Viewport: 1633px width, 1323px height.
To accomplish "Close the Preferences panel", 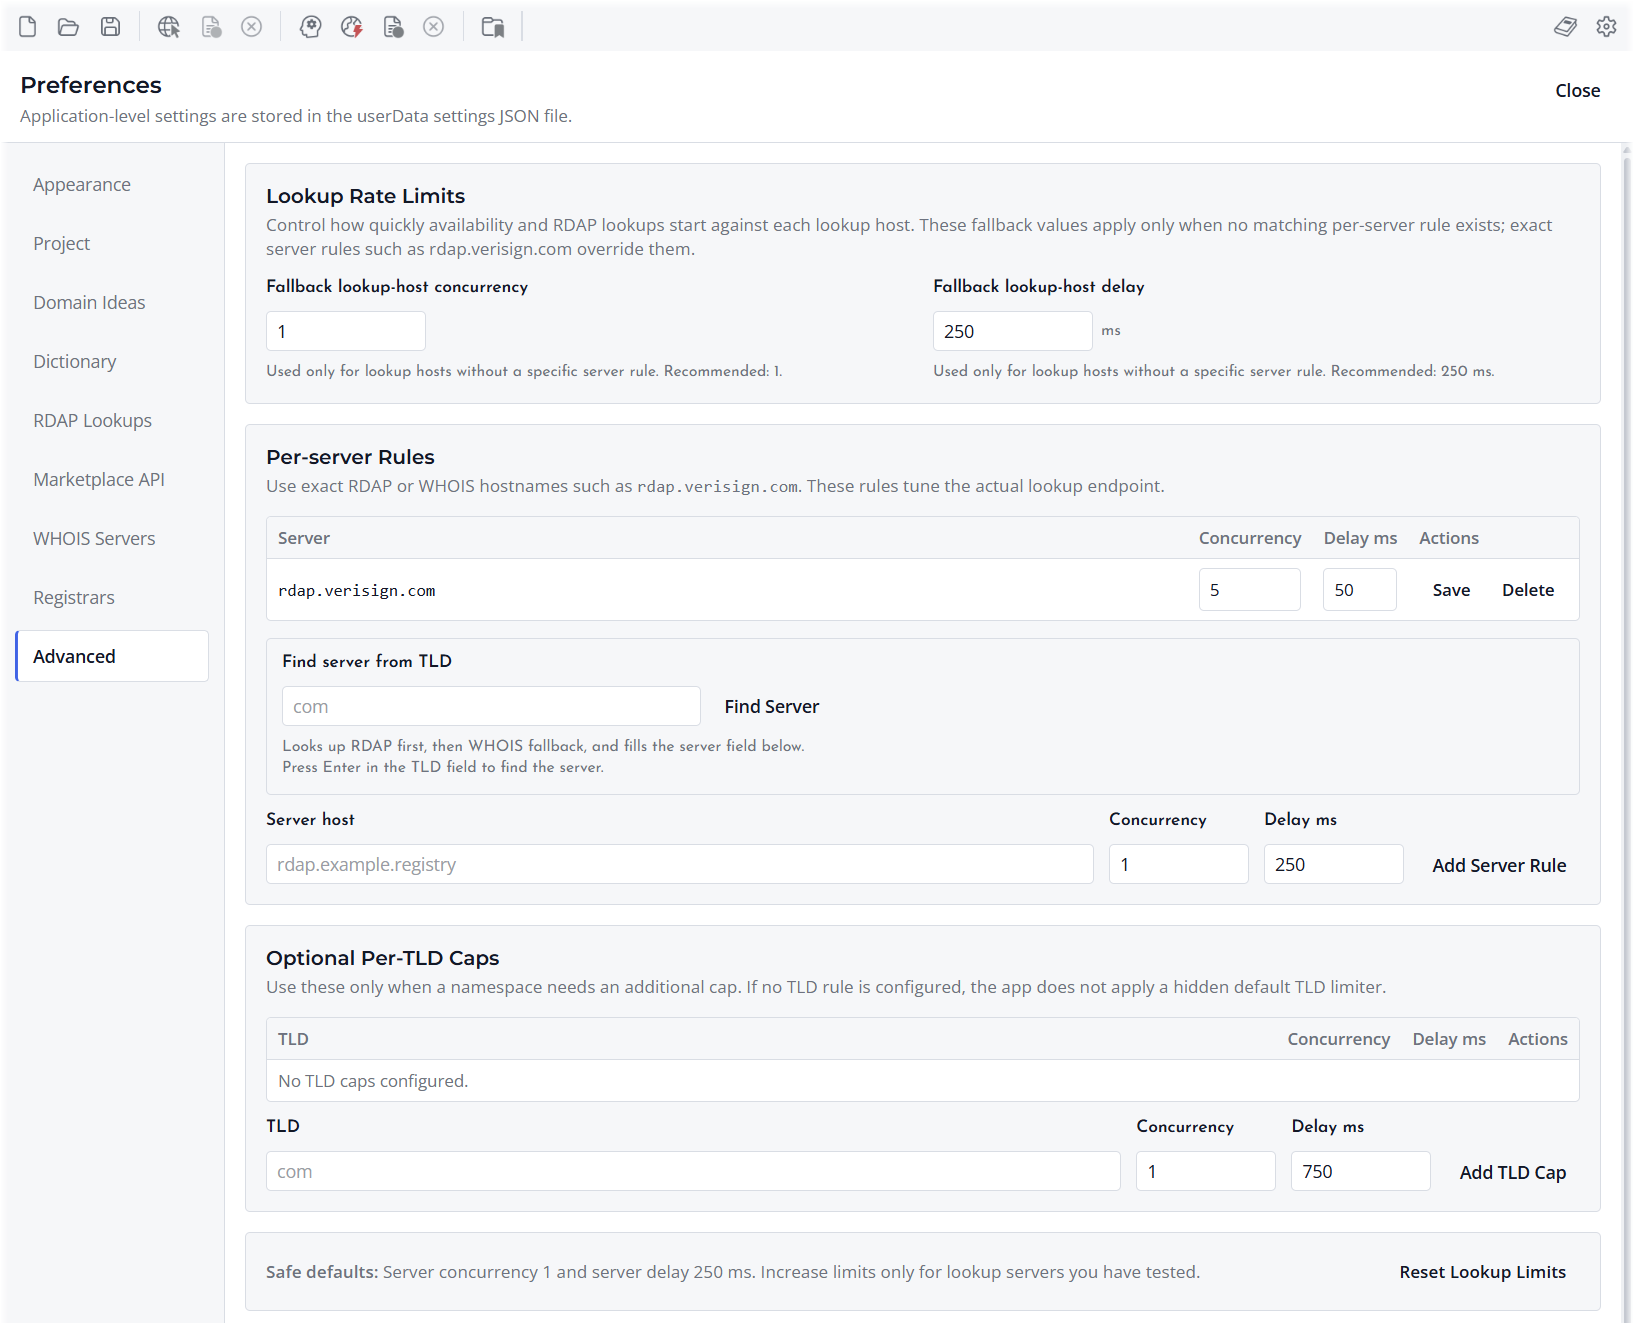I will point(1577,91).
